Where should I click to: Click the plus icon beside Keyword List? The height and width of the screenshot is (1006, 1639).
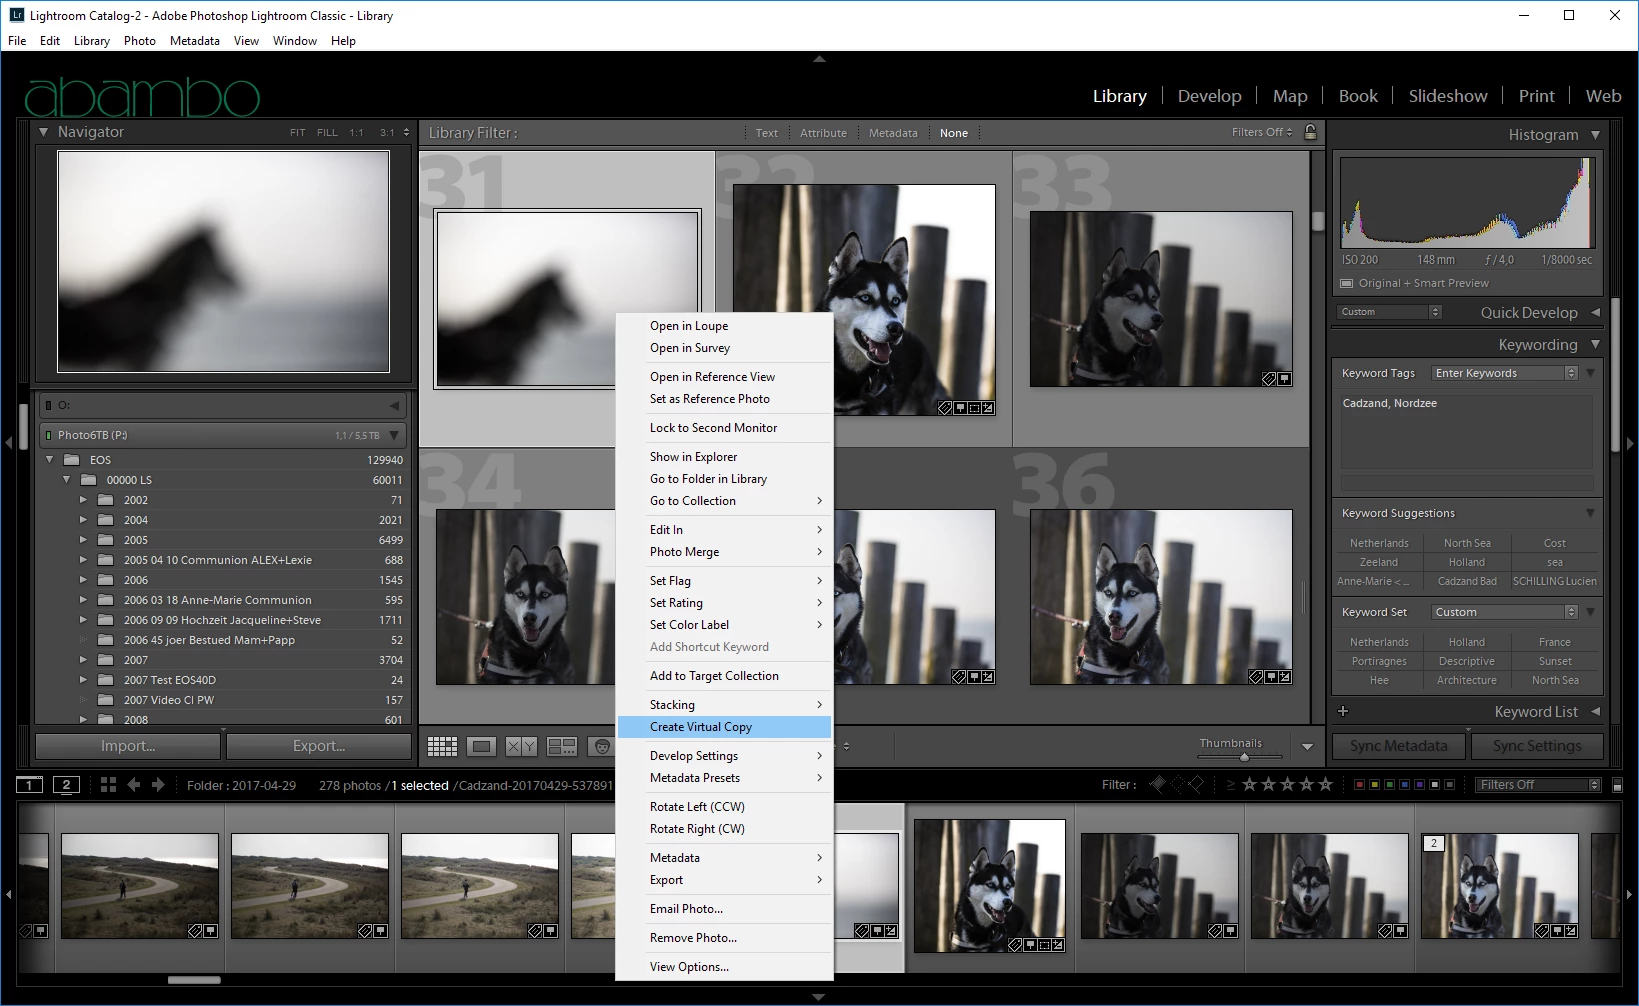pos(1343,712)
